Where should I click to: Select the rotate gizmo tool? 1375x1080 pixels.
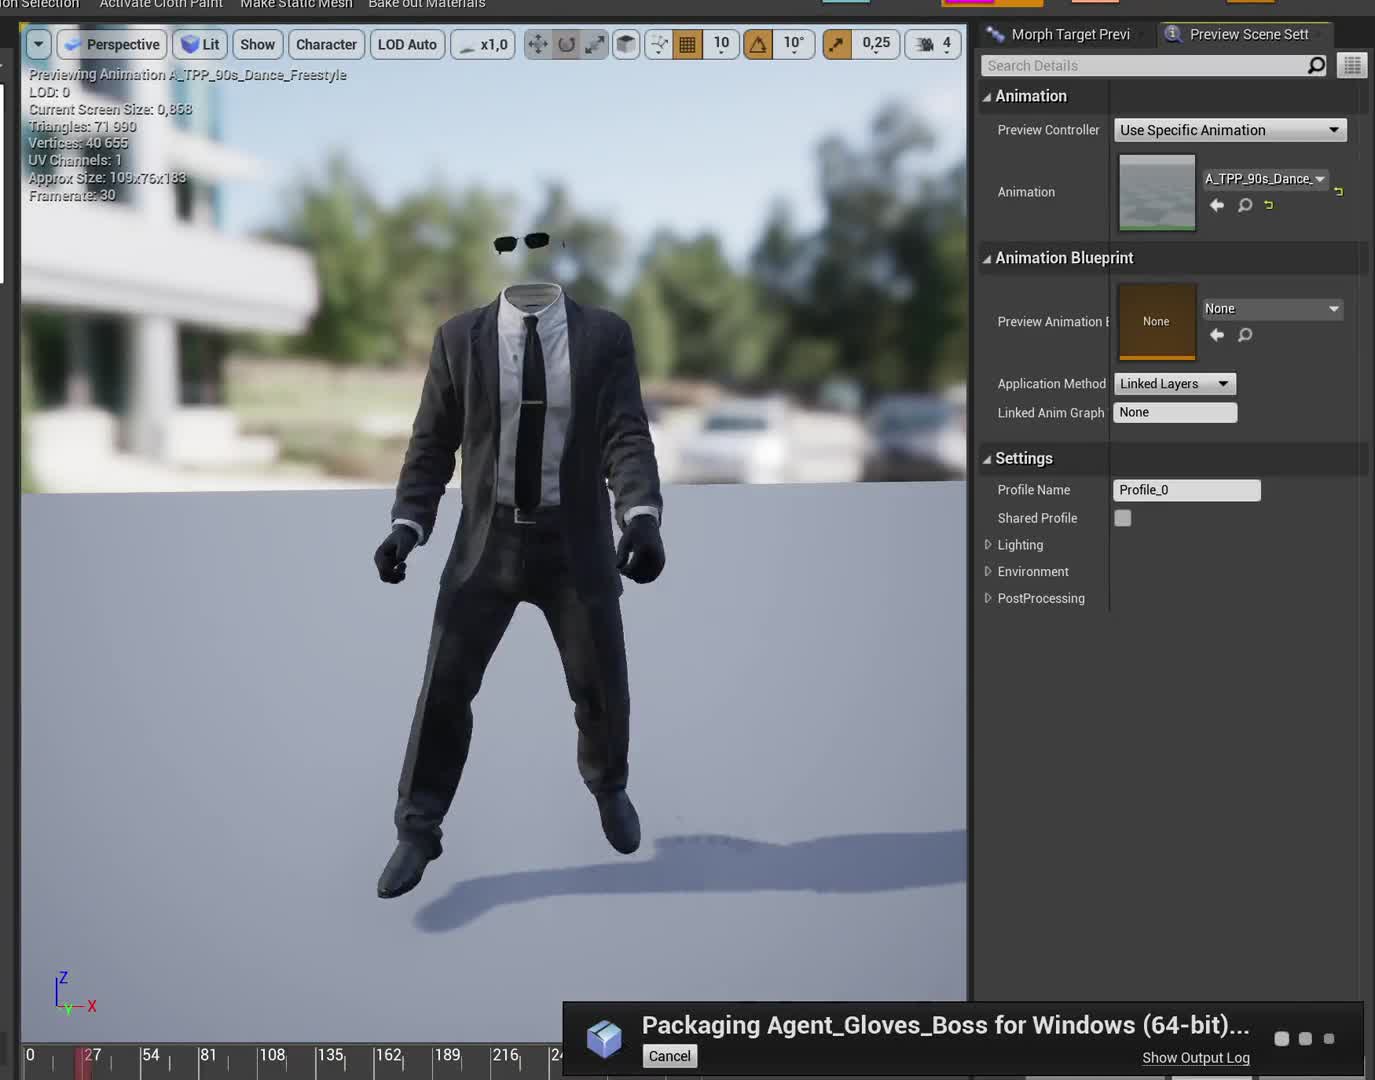tap(566, 44)
